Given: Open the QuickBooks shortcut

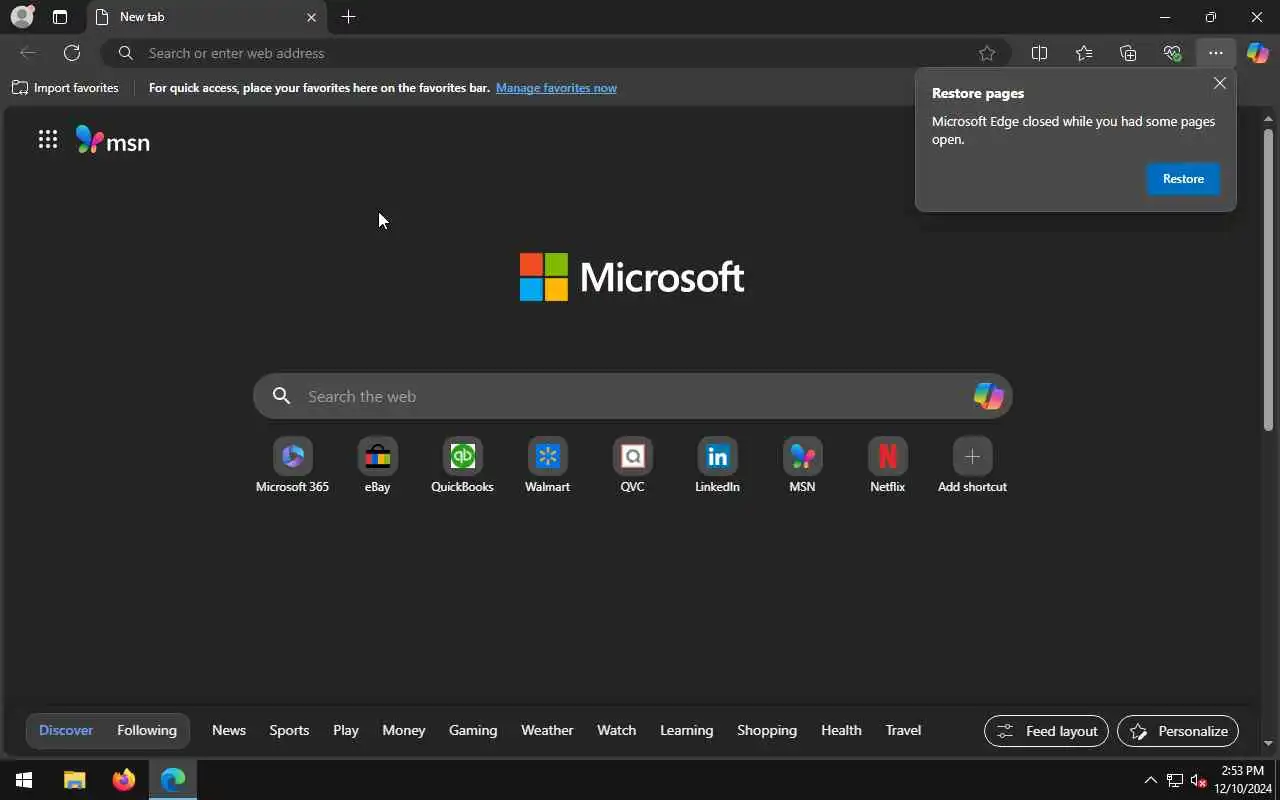Looking at the screenshot, I should click(x=462, y=465).
